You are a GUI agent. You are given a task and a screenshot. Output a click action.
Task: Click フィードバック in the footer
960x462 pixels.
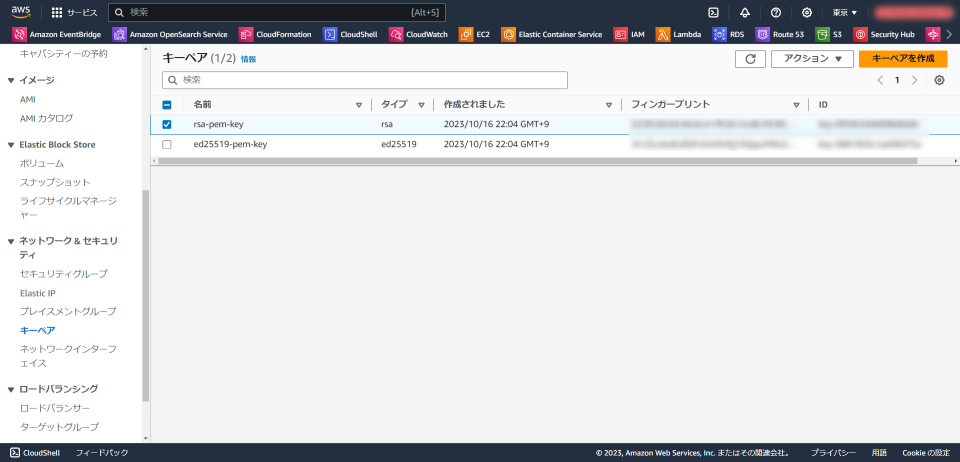click(x=102, y=453)
